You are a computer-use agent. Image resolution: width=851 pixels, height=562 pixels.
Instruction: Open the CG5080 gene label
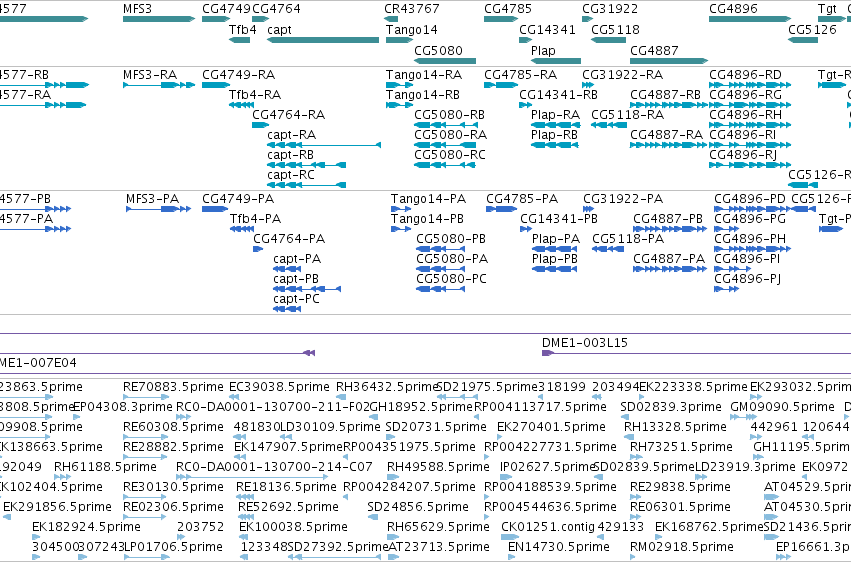[438, 50]
